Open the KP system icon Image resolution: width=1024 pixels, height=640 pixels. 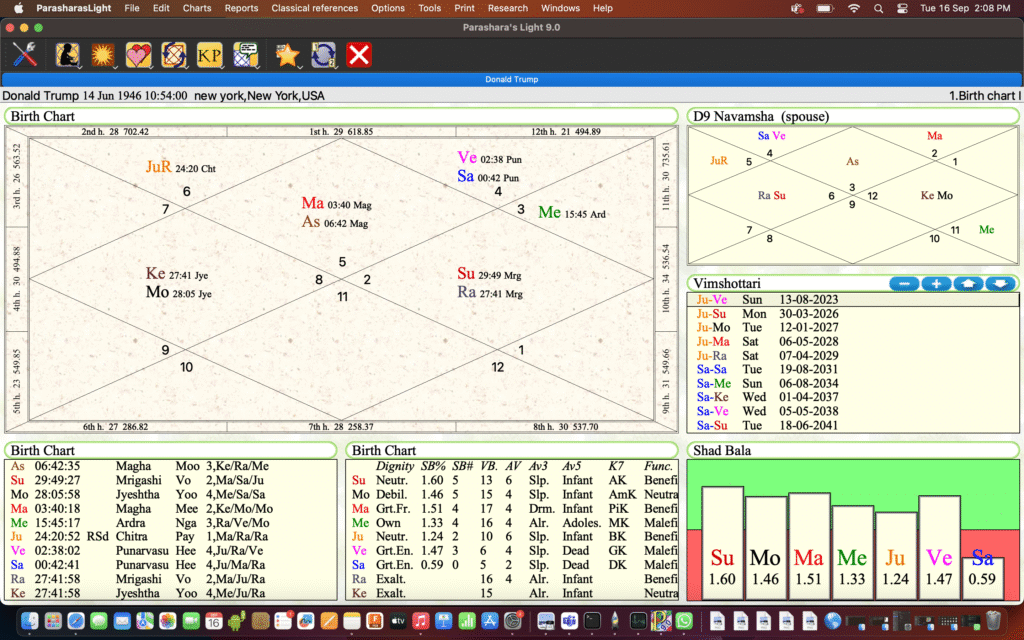point(209,55)
